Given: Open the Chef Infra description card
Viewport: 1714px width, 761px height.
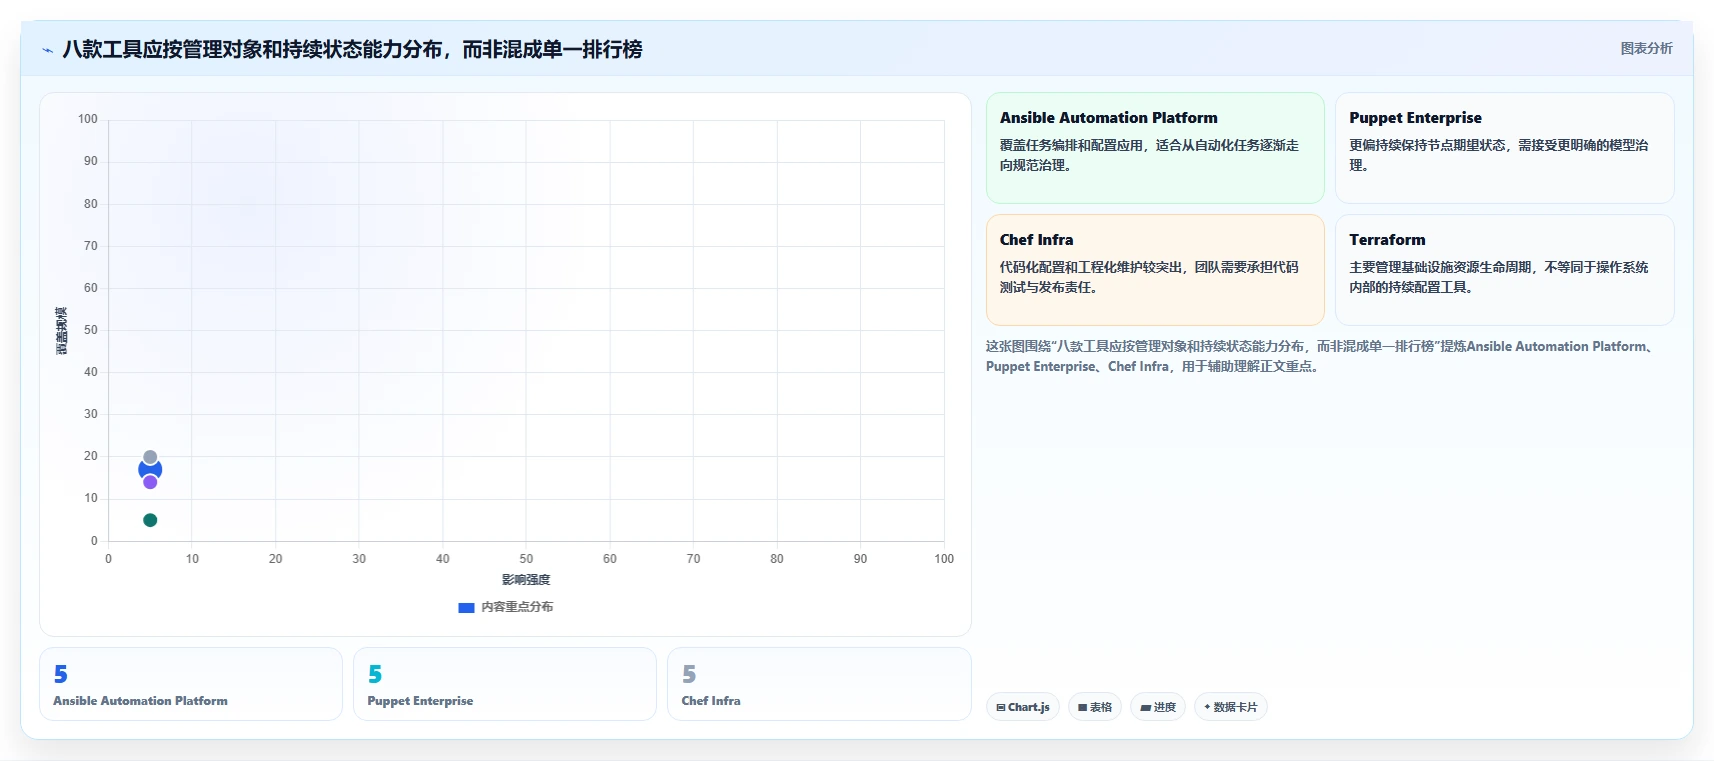Looking at the screenshot, I should pos(1155,270).
